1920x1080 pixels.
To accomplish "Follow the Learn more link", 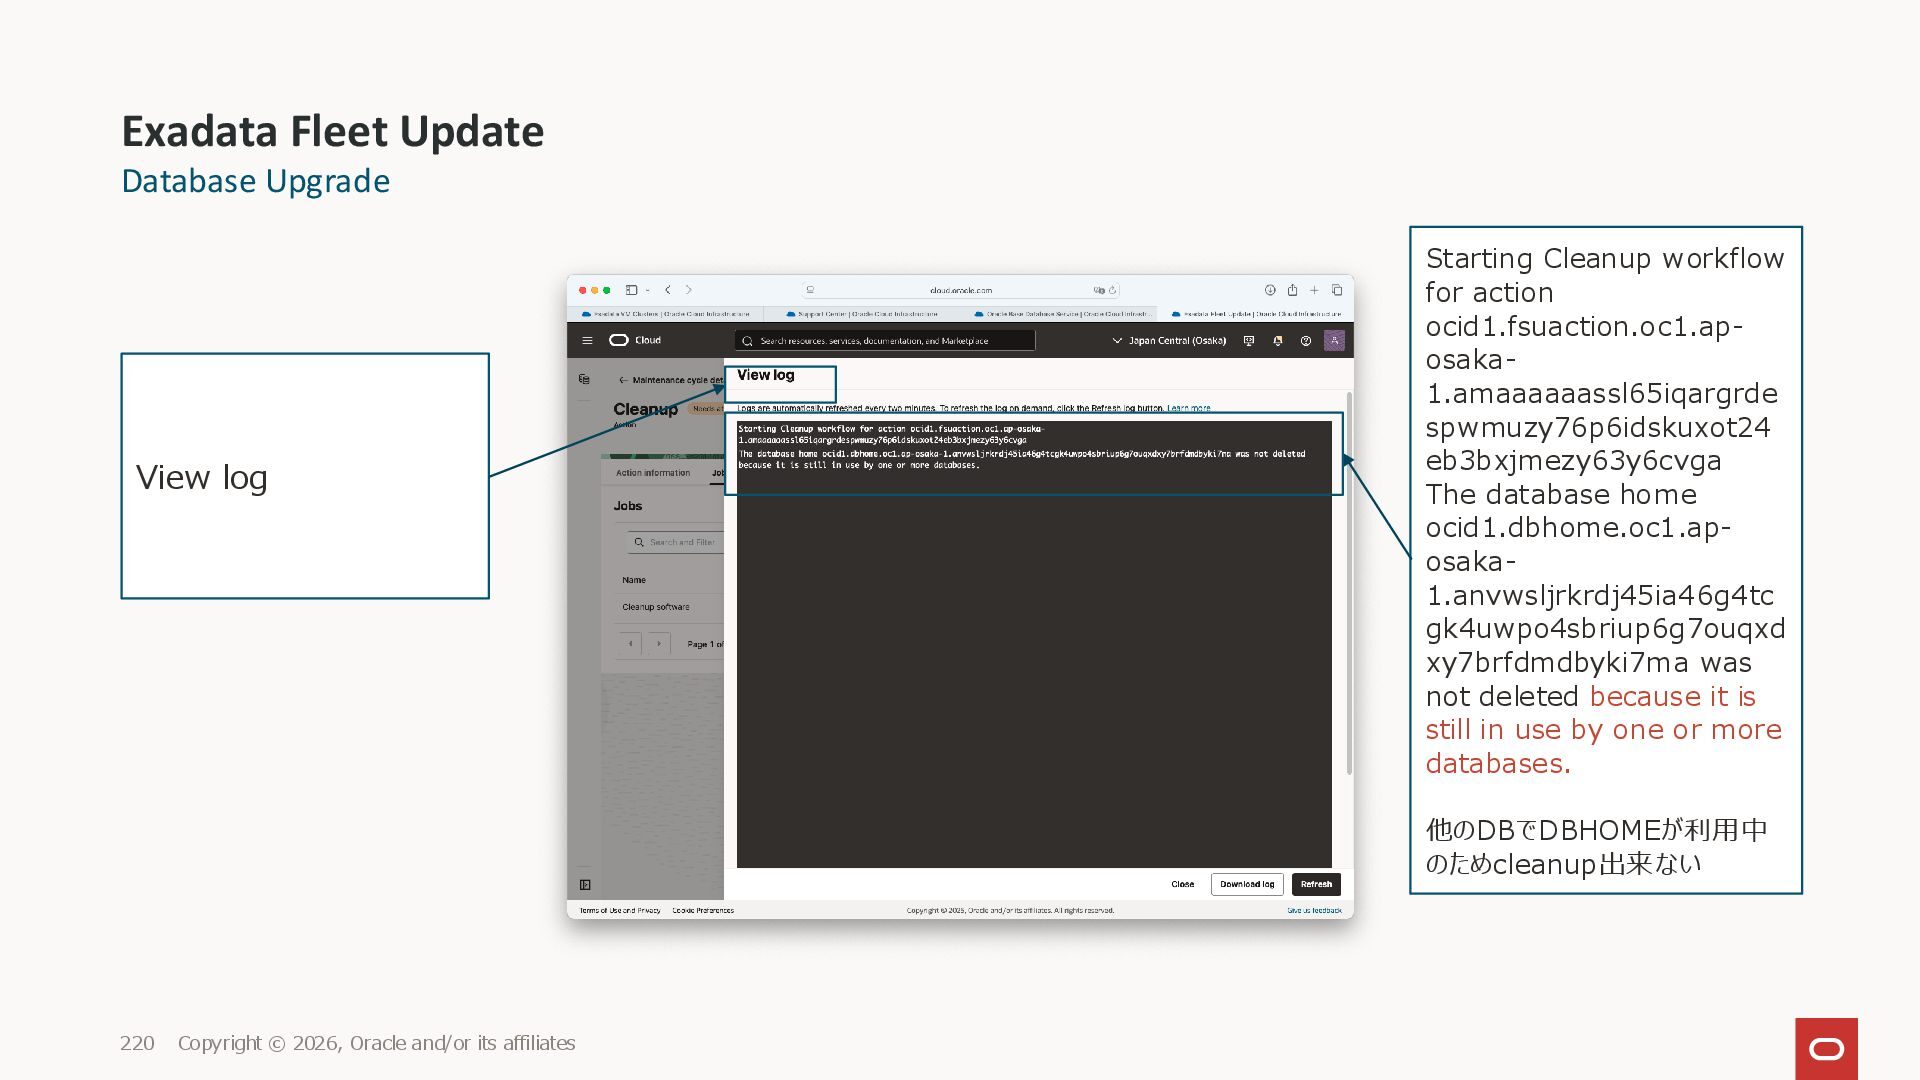I will (x=1188, y=408).
